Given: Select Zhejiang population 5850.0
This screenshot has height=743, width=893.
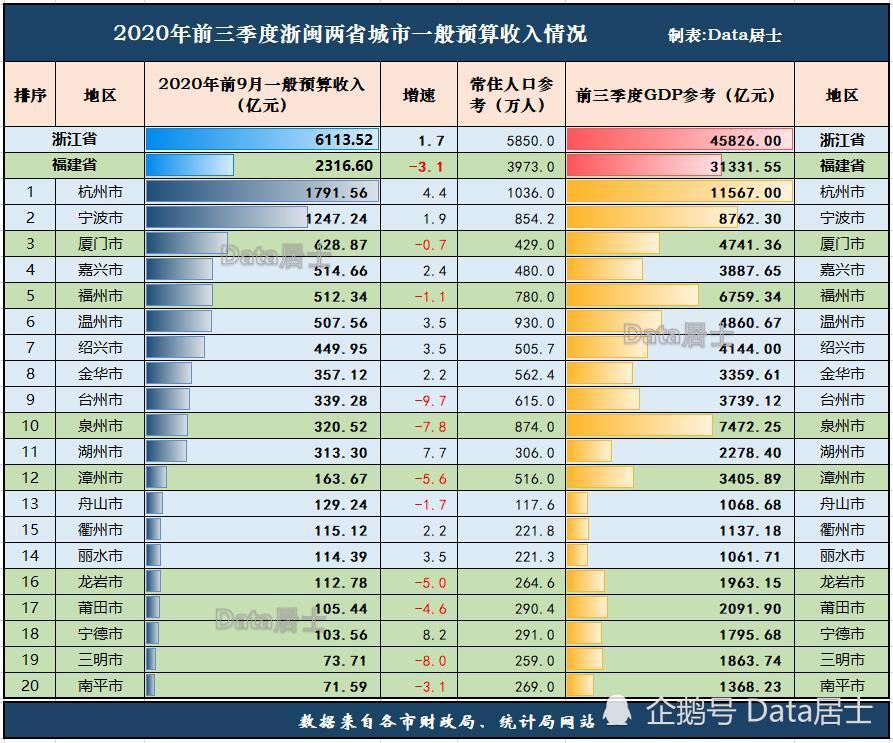Looking at the screenshot, I should click(530, 141).
